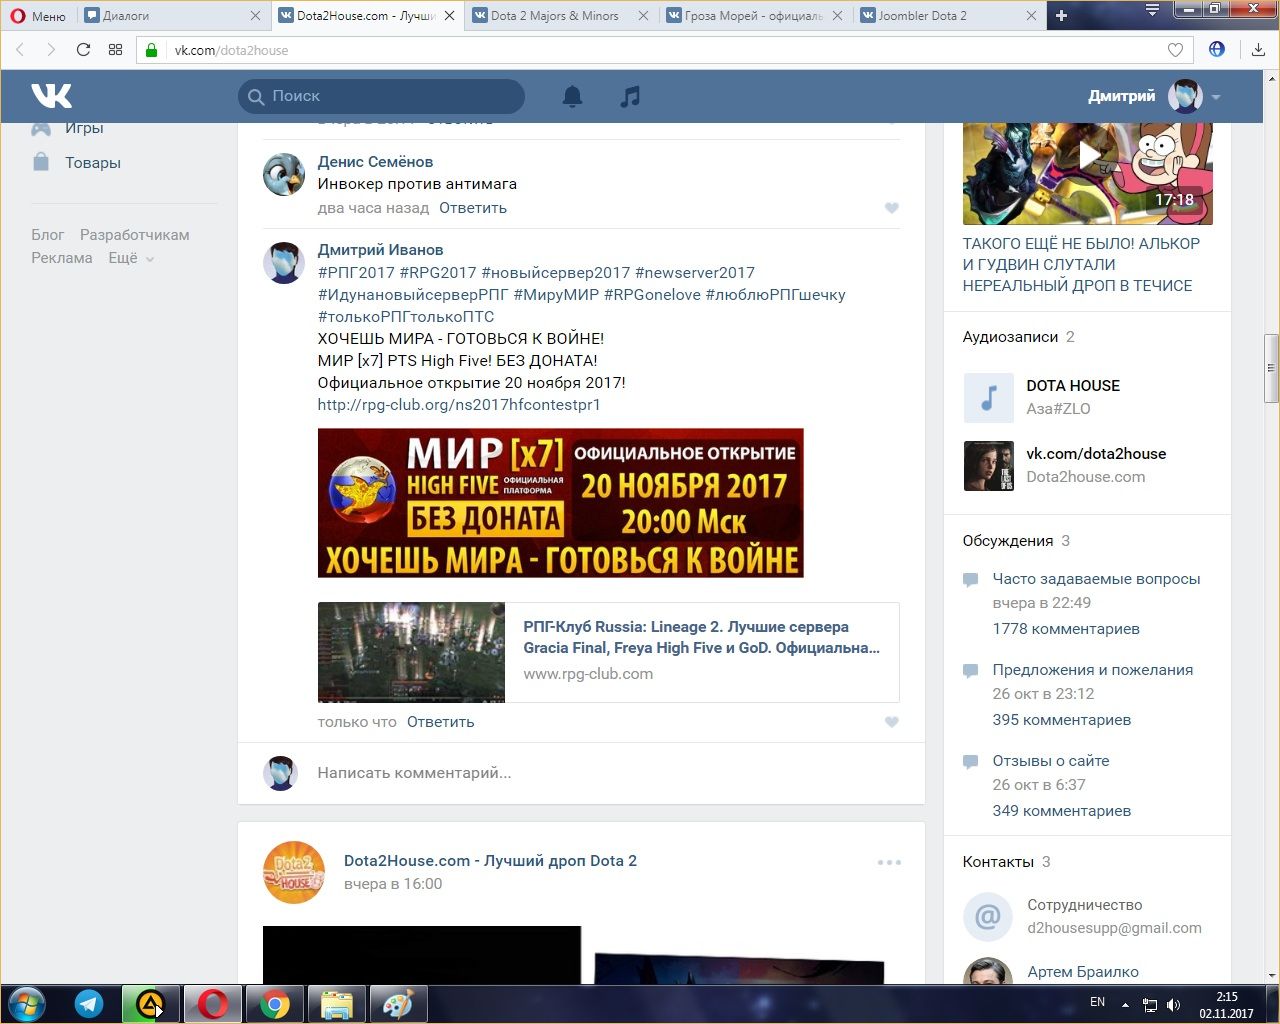The image size is (1280, 1024).
Task: Launch Telegram from the taskbar
Action: 89,1003
